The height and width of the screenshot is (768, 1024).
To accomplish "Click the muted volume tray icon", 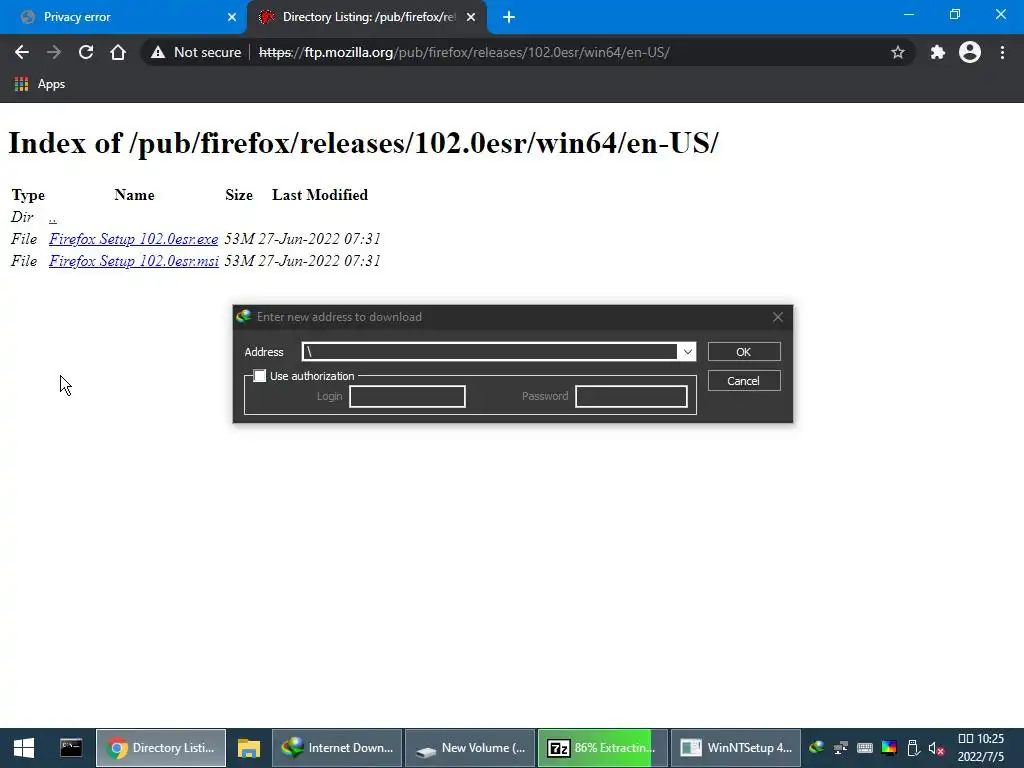I will (x=936, y=748).
